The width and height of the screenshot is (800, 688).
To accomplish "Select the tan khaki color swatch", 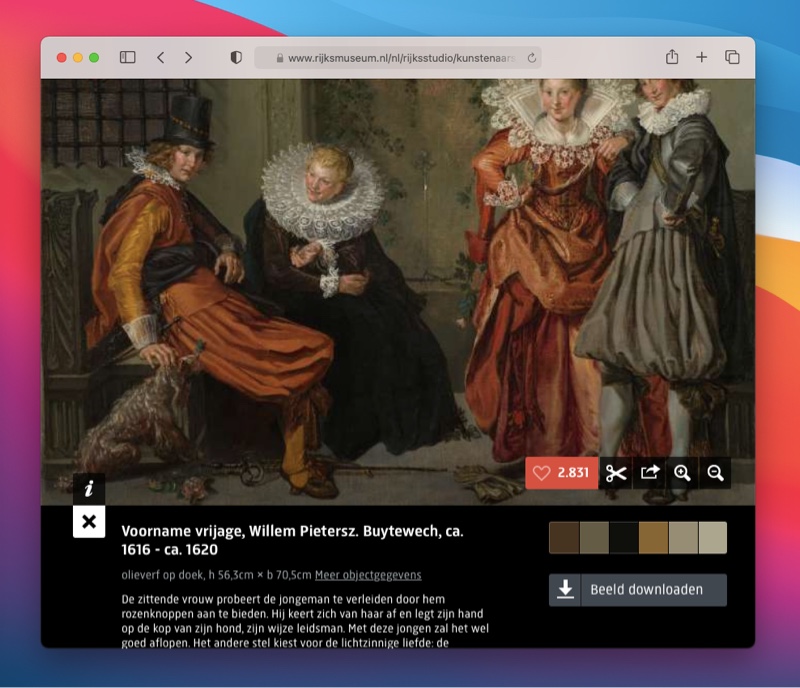I will tap(683, 537).
